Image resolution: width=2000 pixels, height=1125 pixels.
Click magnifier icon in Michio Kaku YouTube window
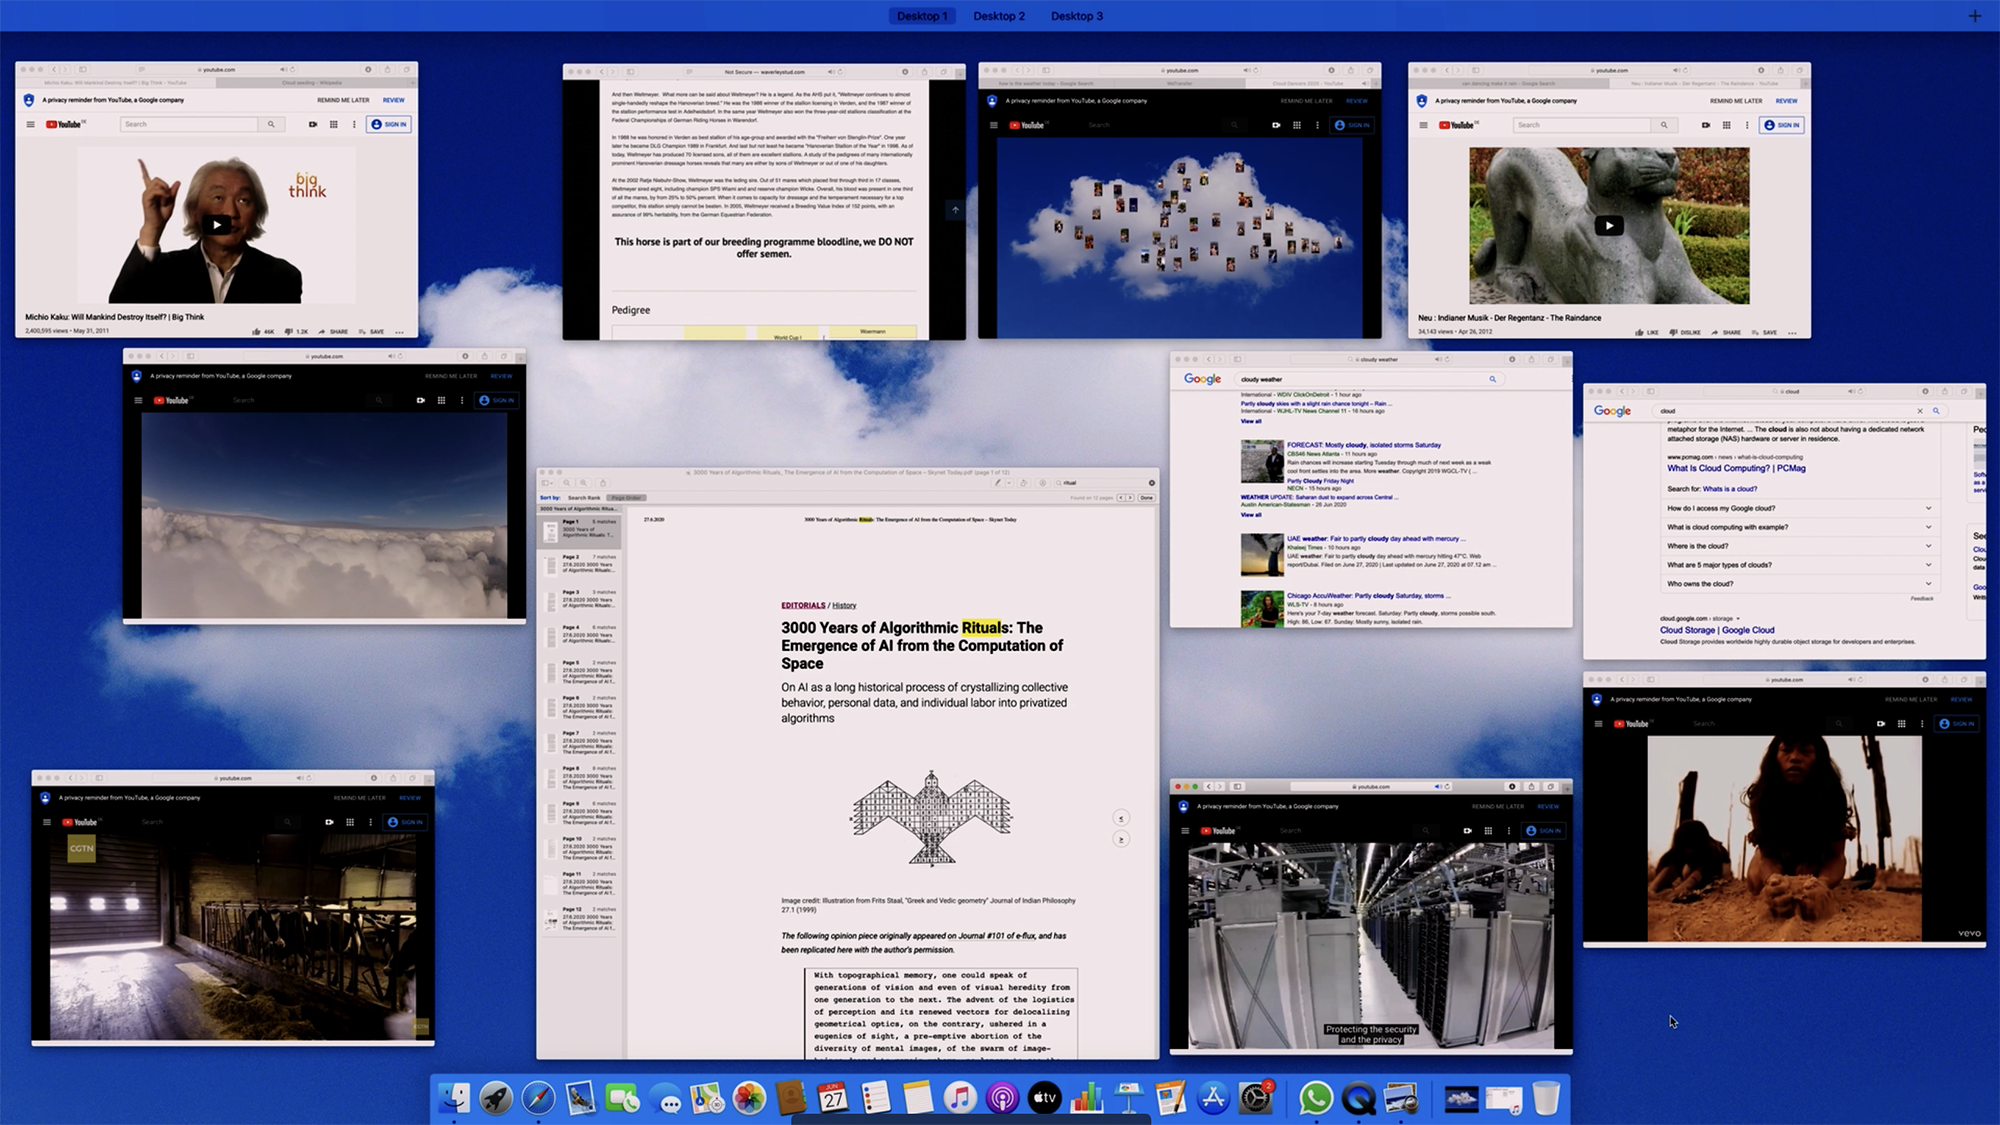271,124
